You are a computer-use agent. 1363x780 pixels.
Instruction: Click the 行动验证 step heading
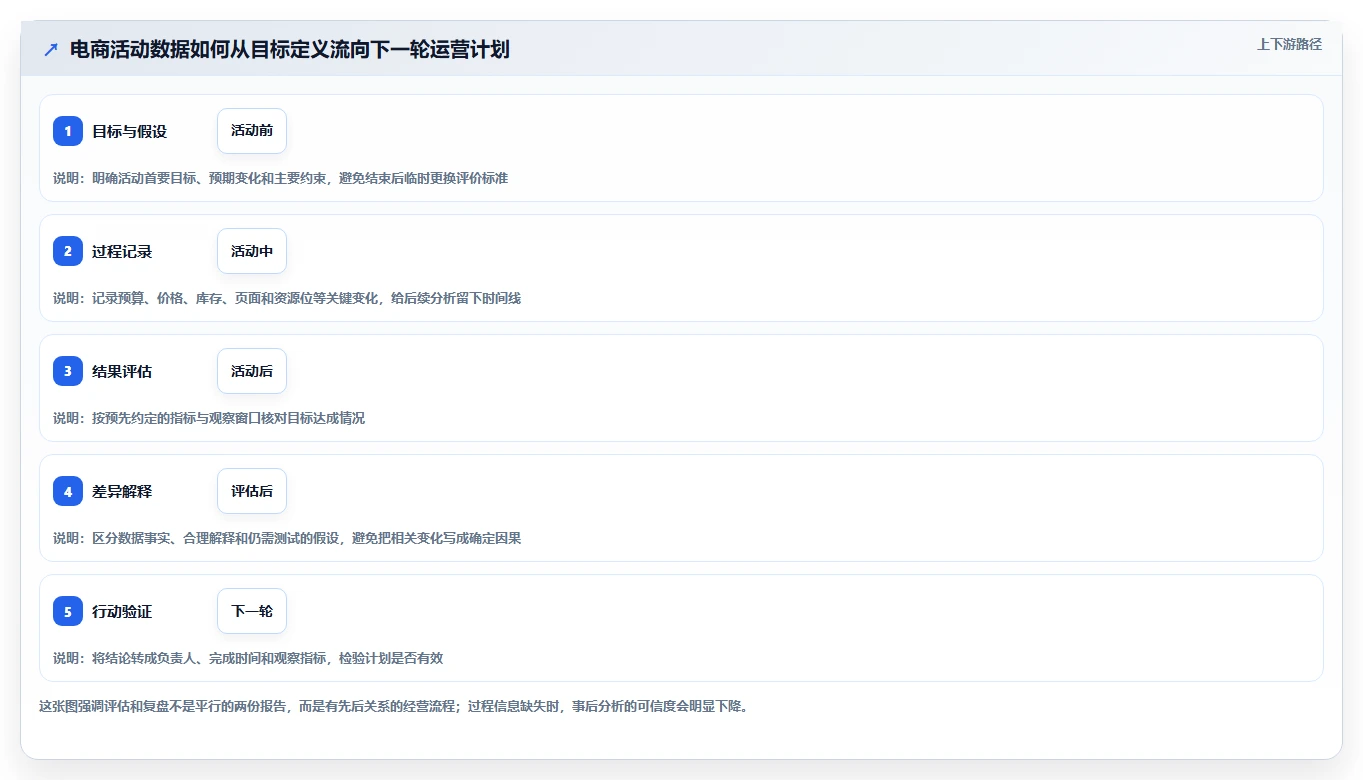(122, 611)
